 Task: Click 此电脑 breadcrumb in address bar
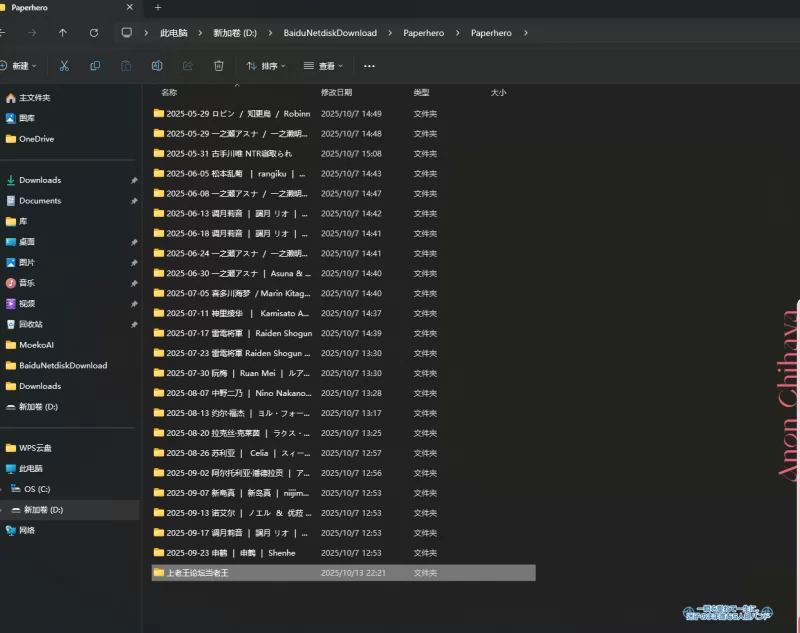coord(173,33)
